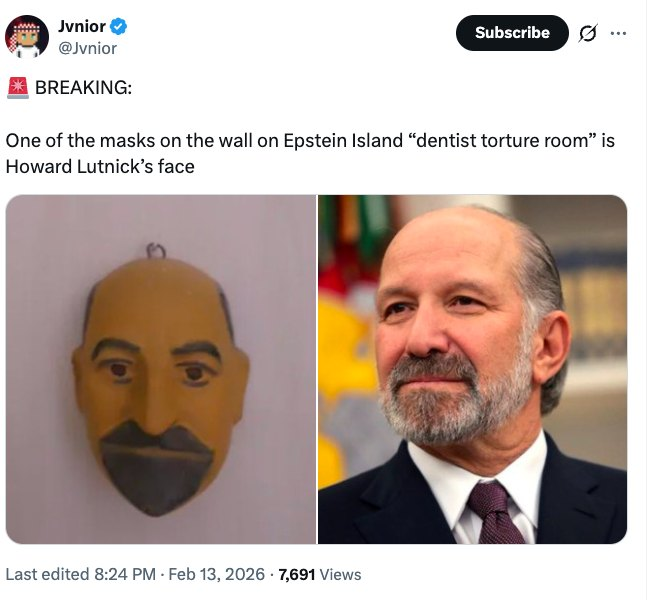The width and height of the screenshot is (664, 600).
Task: Click the Jvnior profile avatar
Action: pos(27,36)
